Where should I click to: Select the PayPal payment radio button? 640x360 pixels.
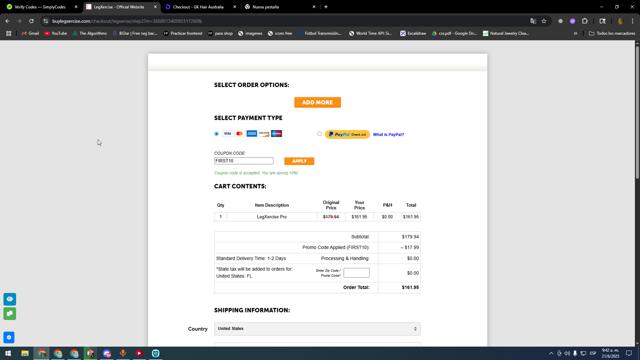point(319,134)
